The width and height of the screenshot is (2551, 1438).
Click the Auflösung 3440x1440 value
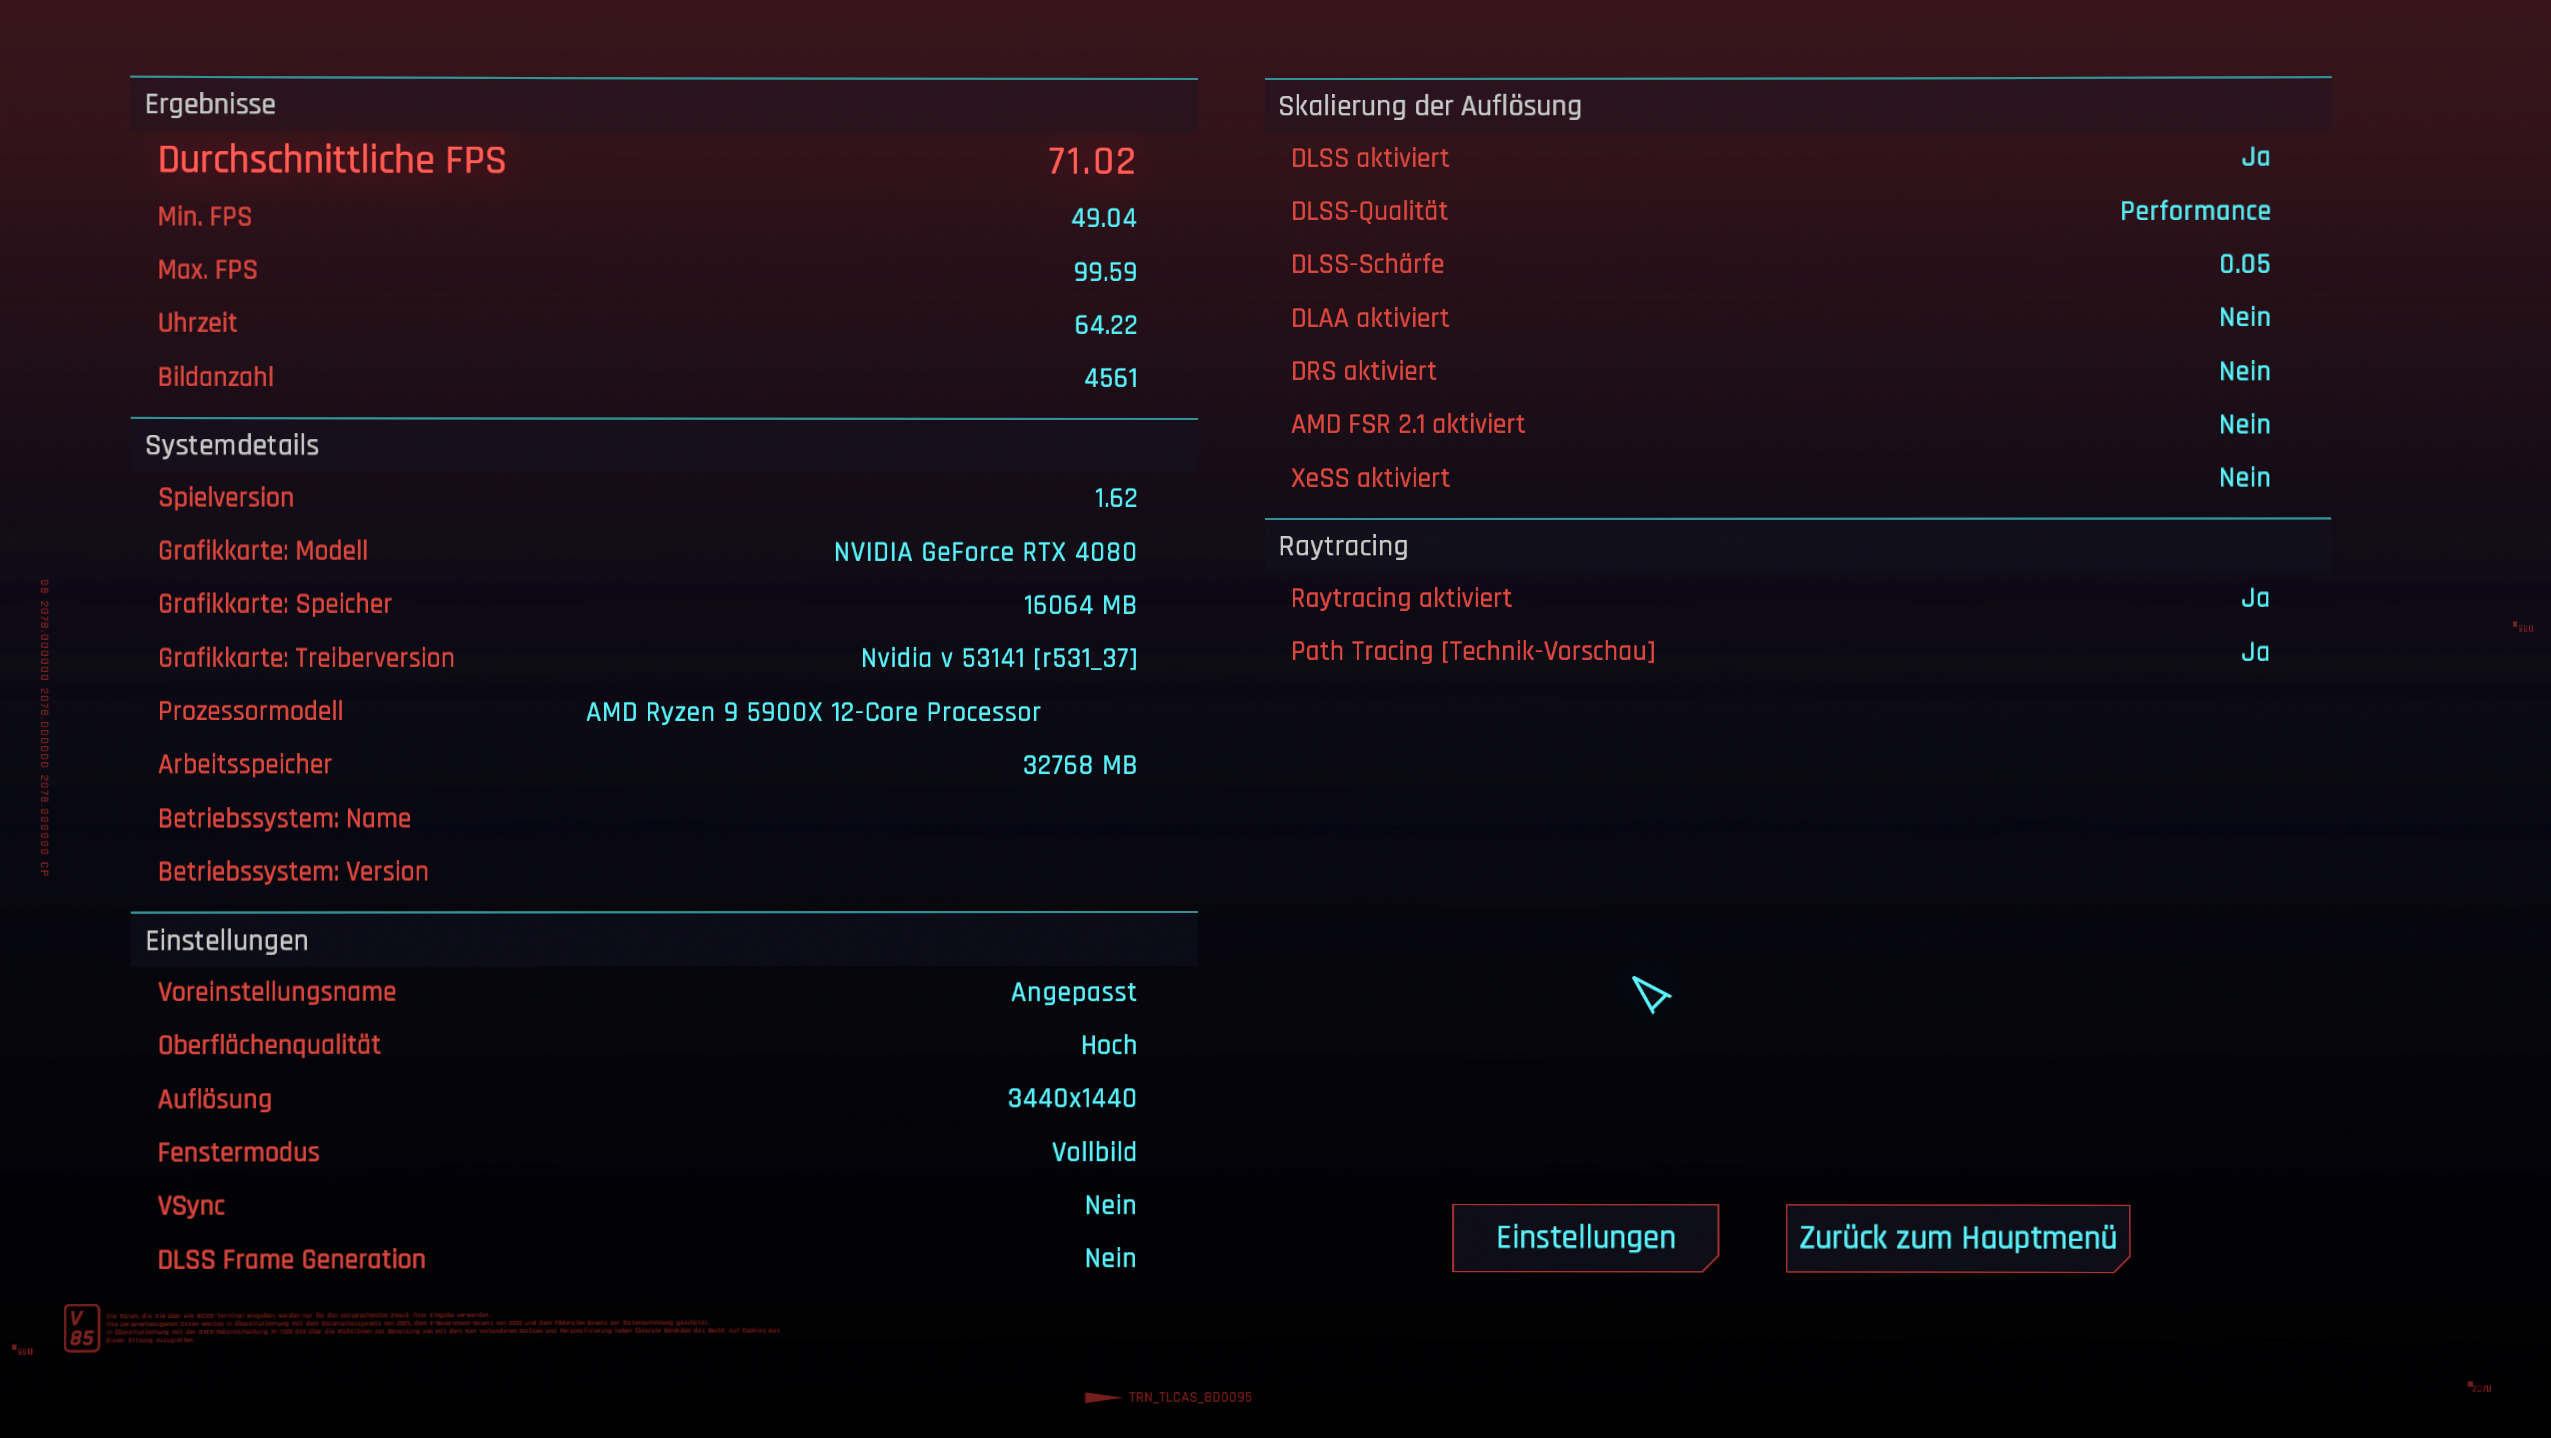[x=1071, y=1098]
